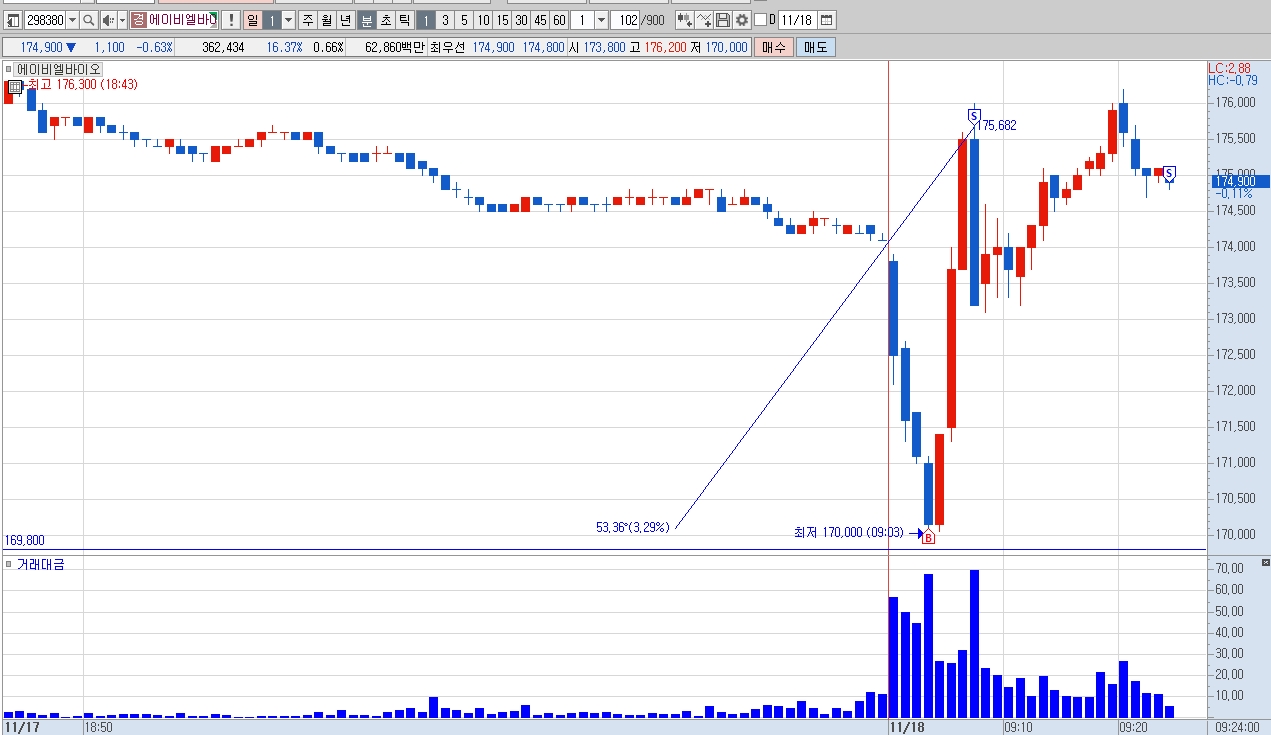The width and height of the screenshot is (1271, 735).
Task: Open the stock code history dropdown
Action: point(71,20)
